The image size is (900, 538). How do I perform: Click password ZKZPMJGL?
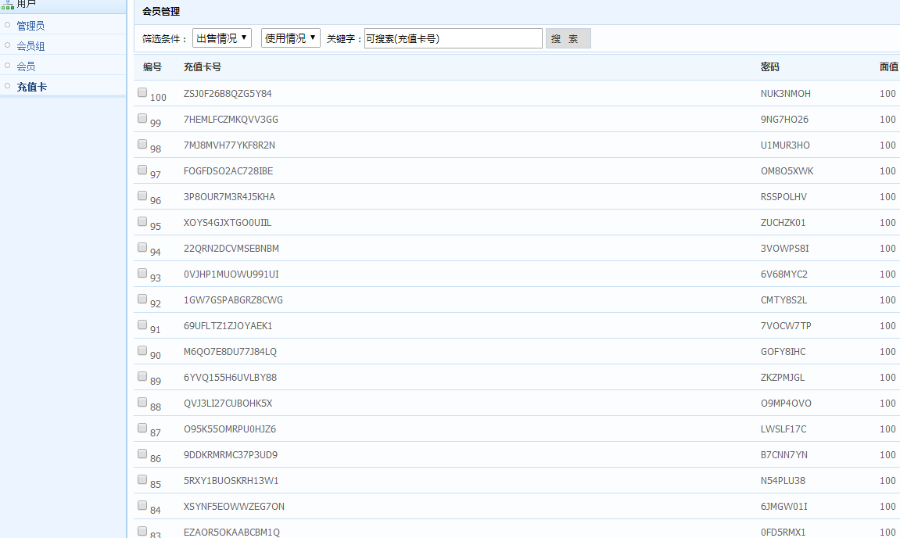[x=783, y=378]
